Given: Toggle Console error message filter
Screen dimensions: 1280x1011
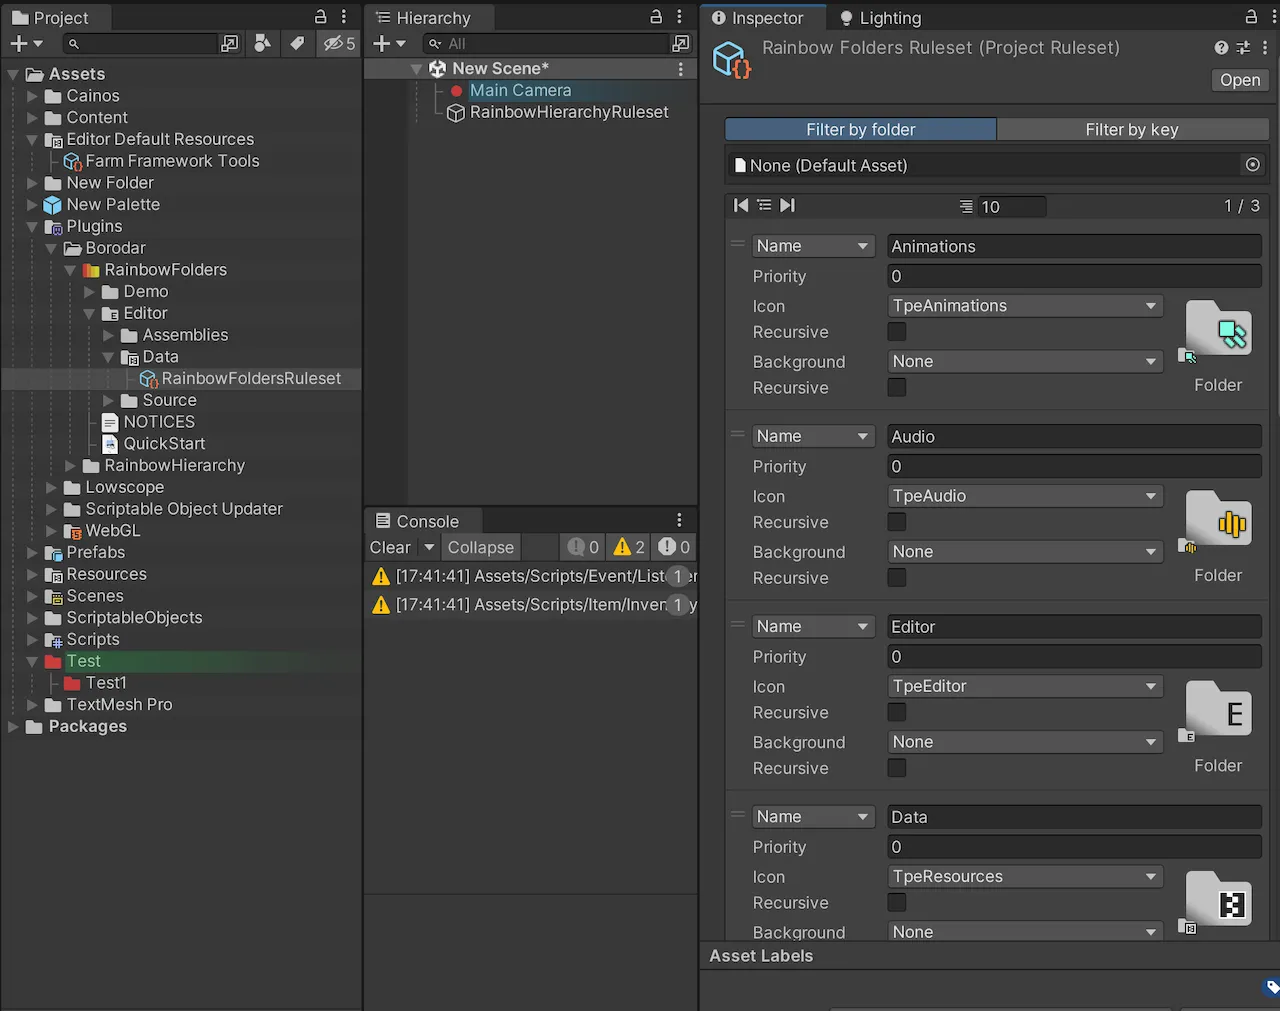Looking at the screenshot, I should tap(674, 547).
